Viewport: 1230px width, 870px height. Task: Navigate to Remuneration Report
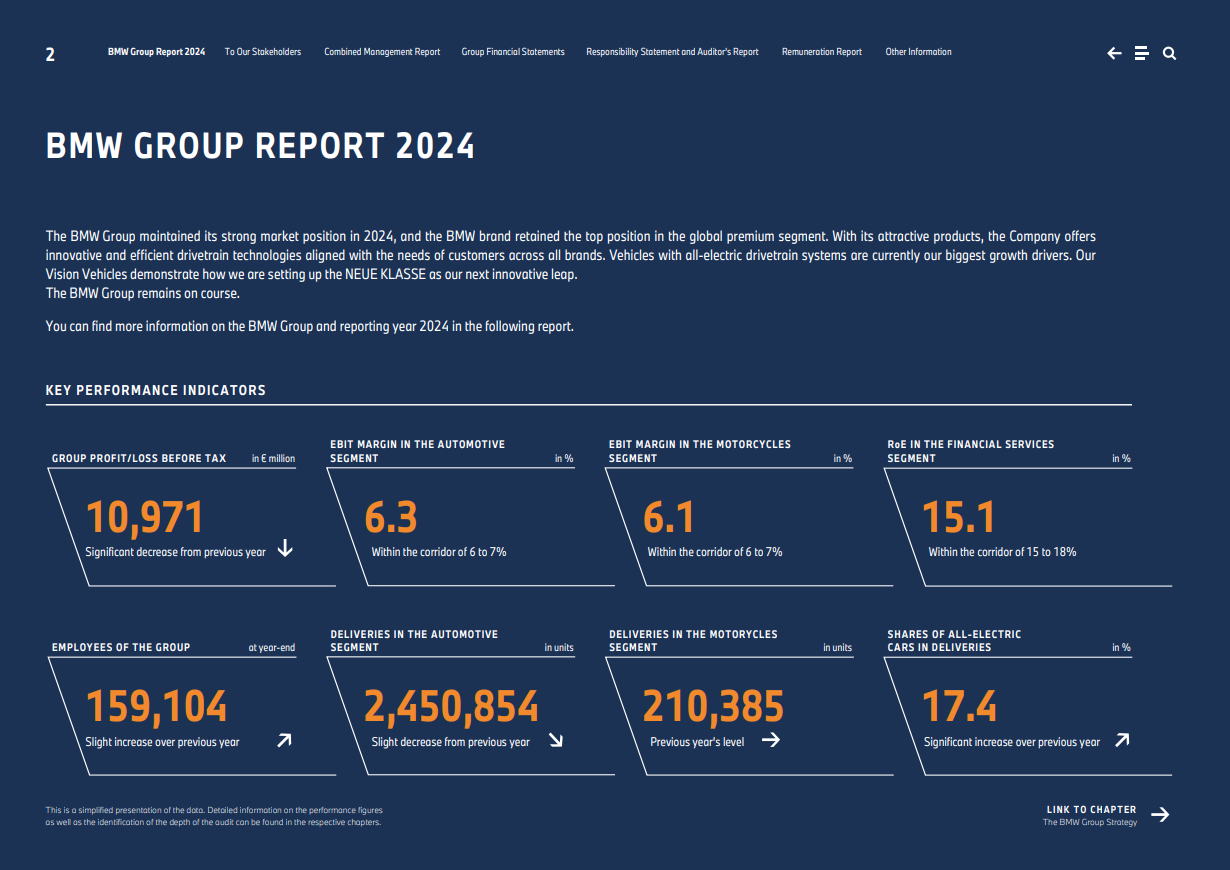click(821, 52)
